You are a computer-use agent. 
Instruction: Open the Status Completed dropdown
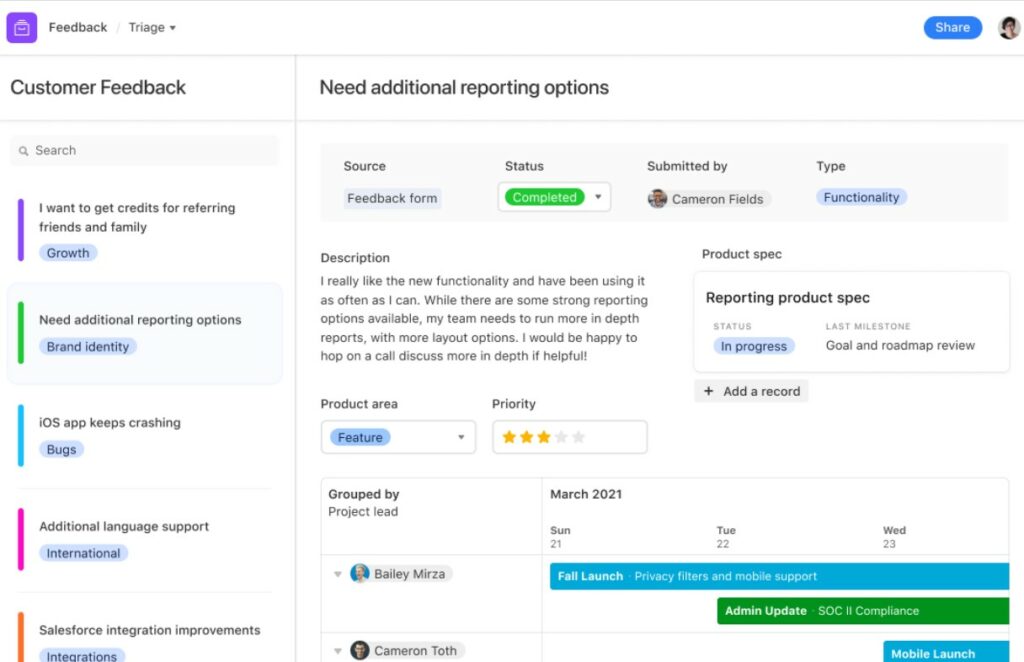coord(554,197)
